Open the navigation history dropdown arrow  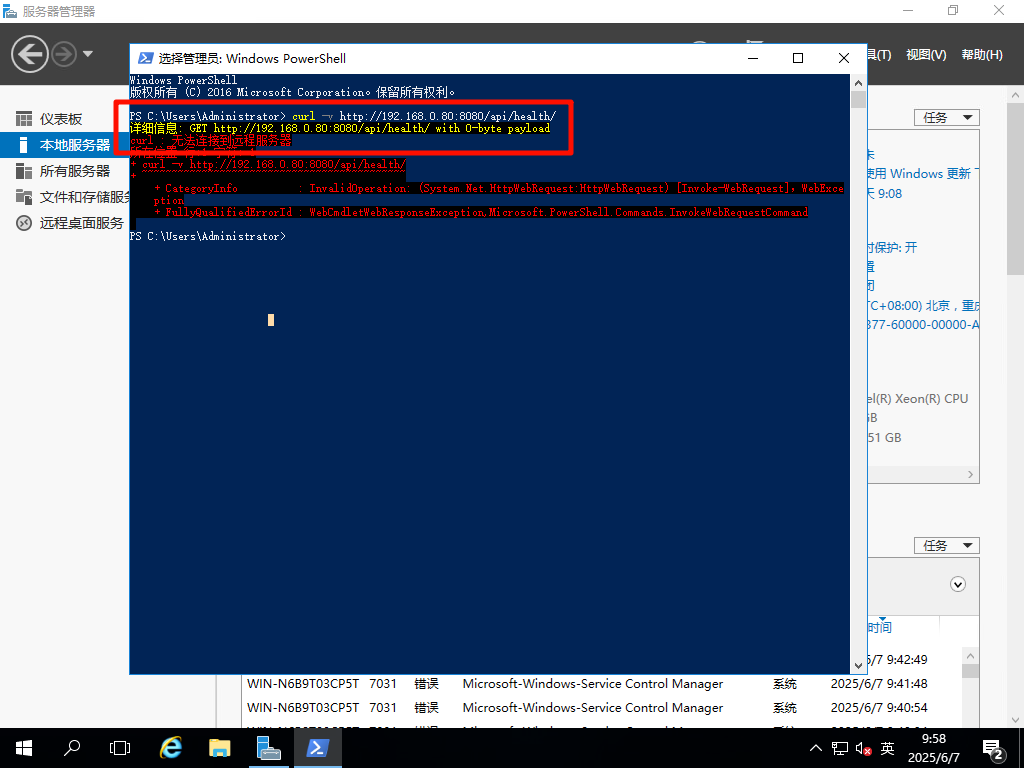88,54
